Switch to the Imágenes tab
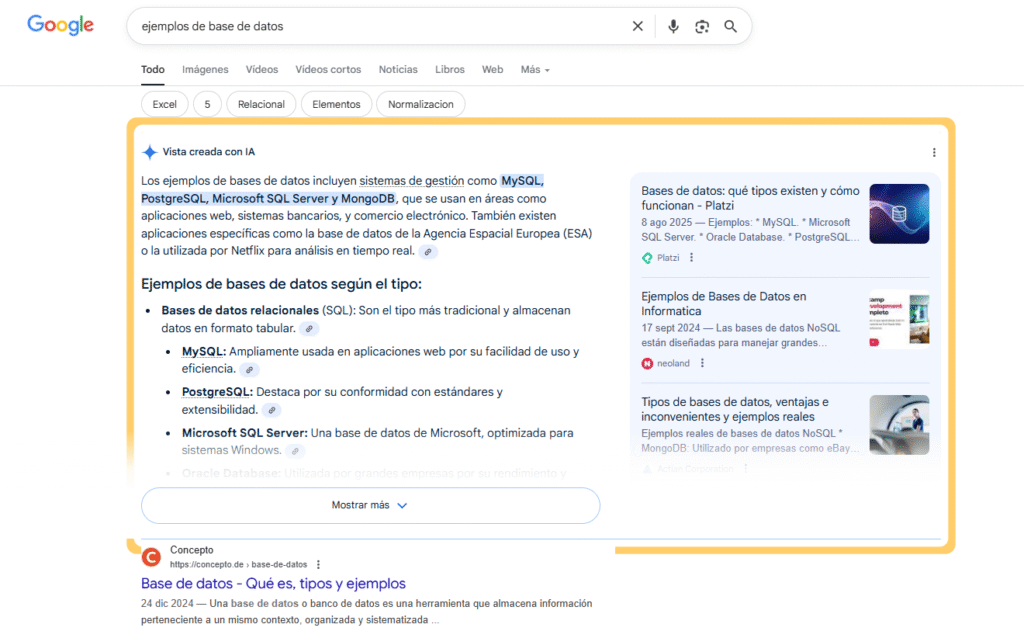1024x638 pixels. coord(205,70)
